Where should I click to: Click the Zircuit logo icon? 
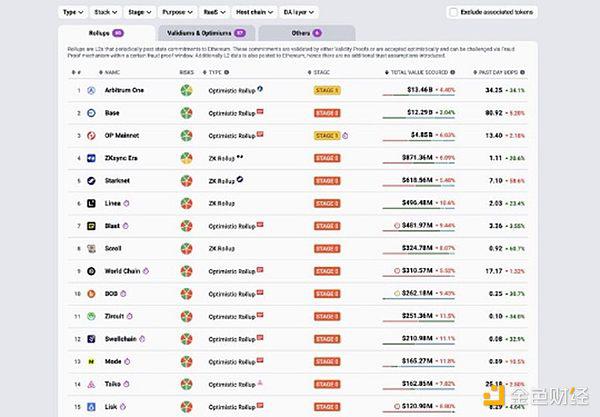(x=91, y=316)
